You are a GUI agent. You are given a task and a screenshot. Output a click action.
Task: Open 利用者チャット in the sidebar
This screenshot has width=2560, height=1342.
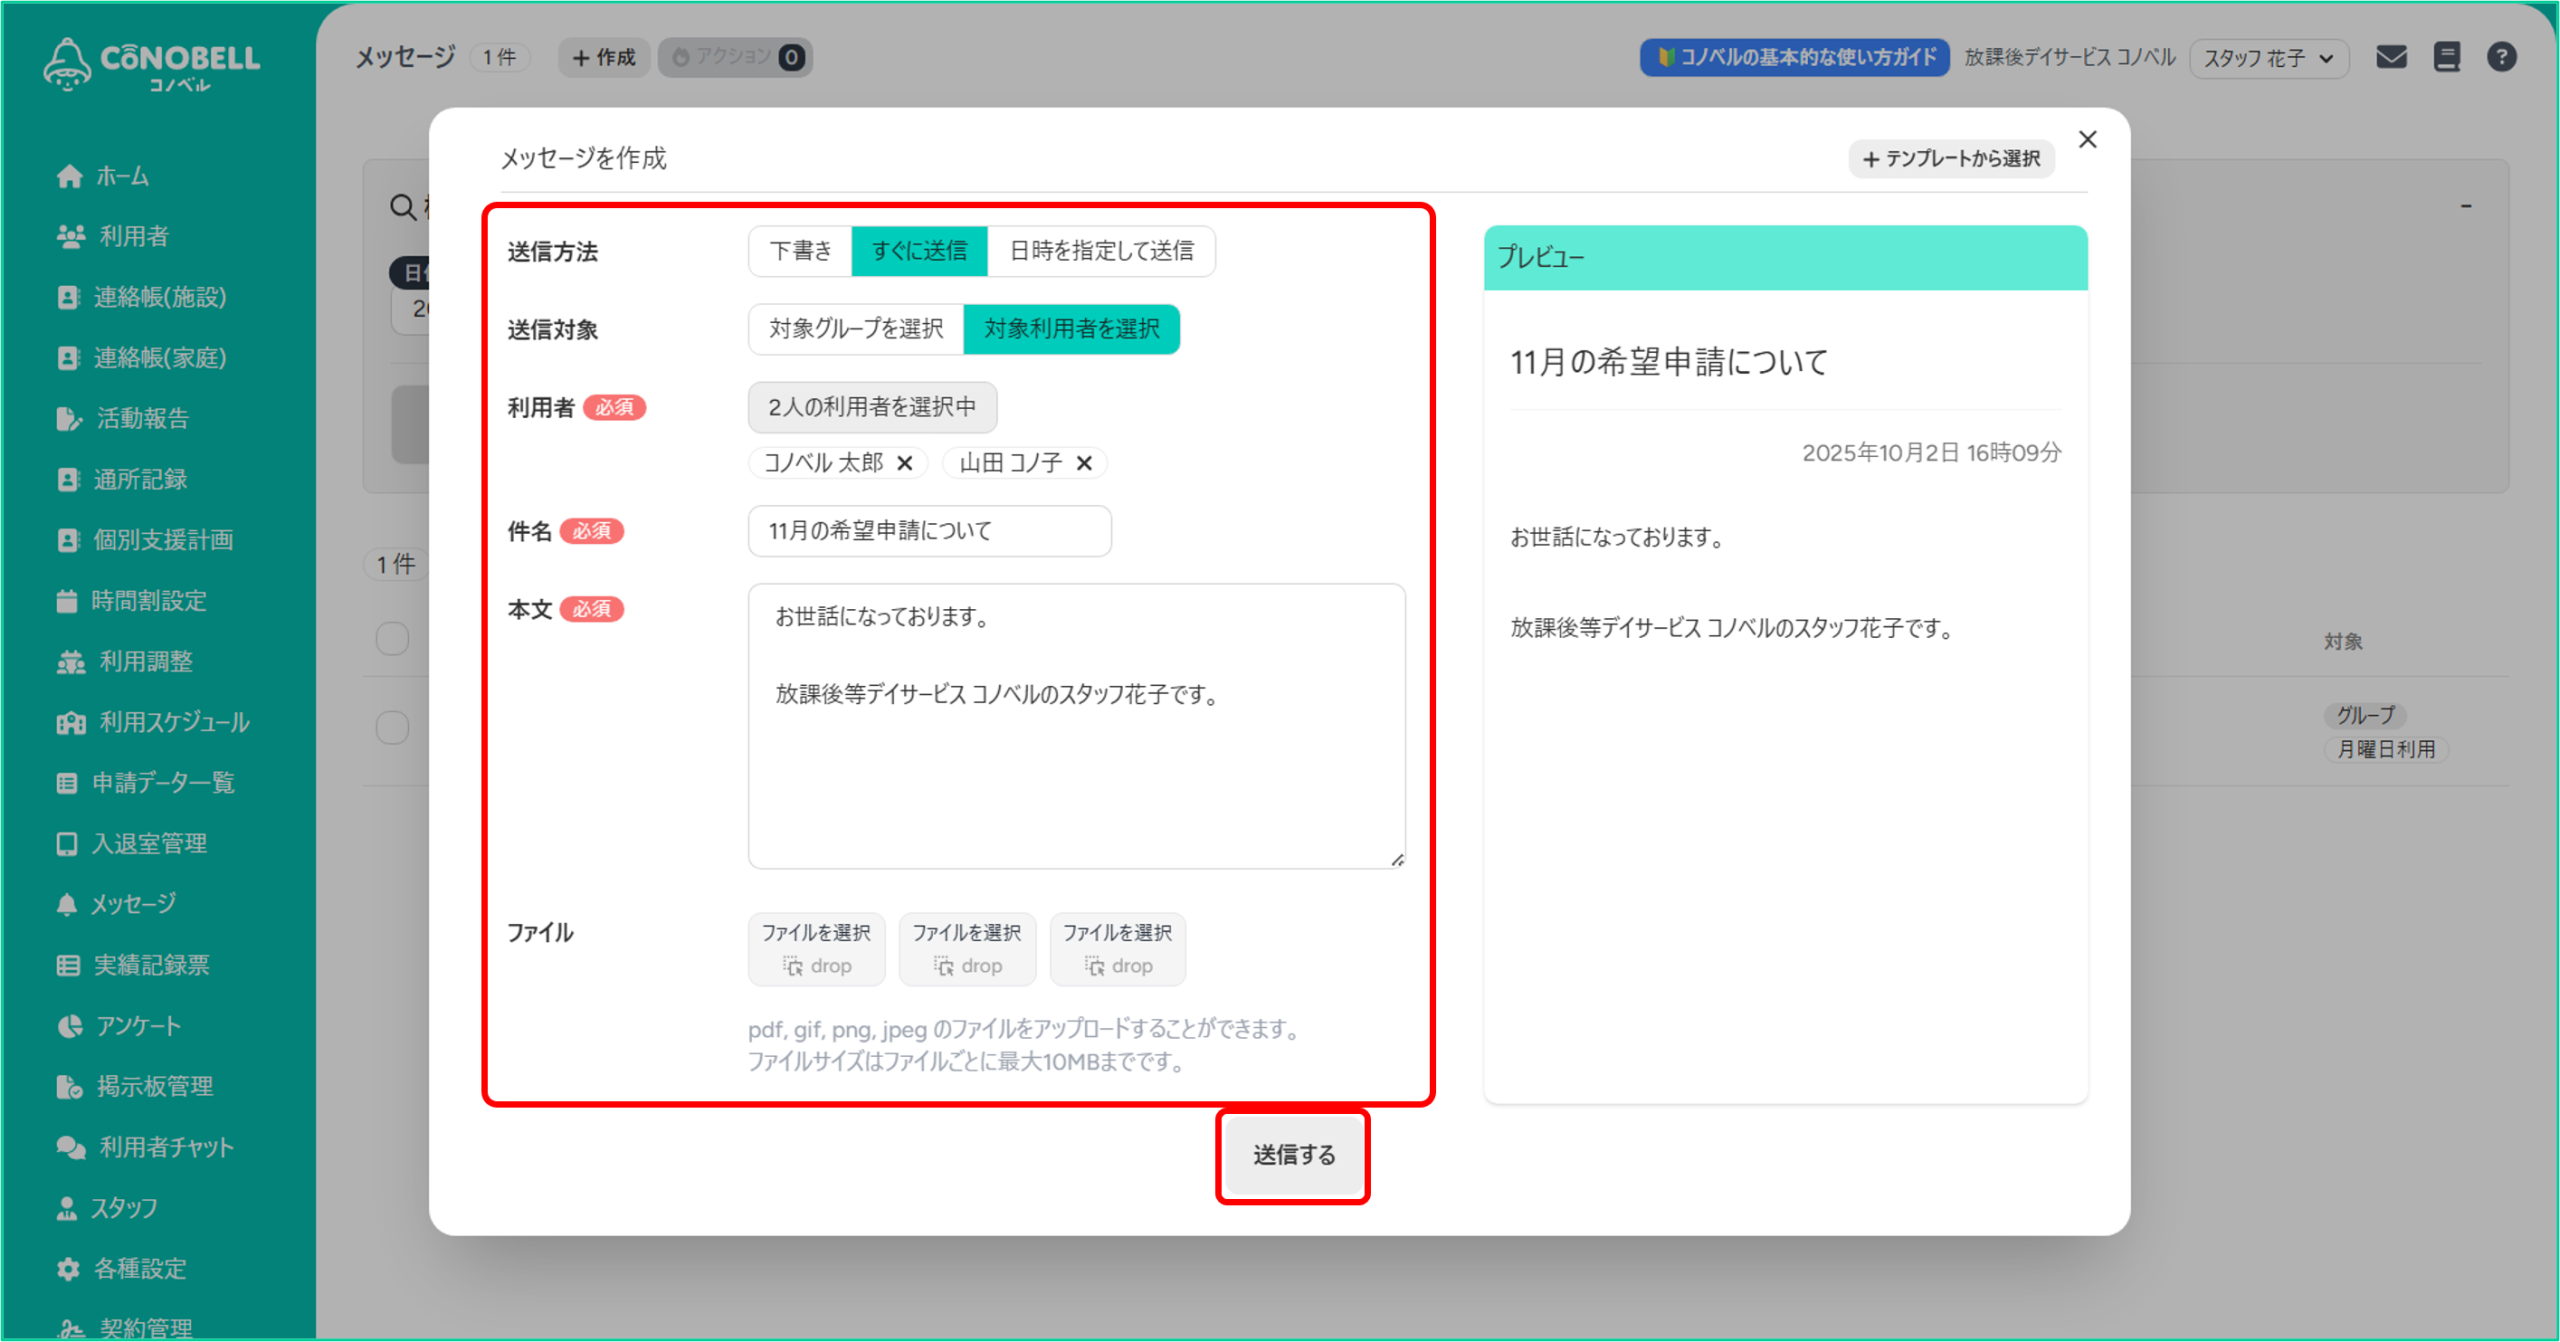tap(166, 1147)
